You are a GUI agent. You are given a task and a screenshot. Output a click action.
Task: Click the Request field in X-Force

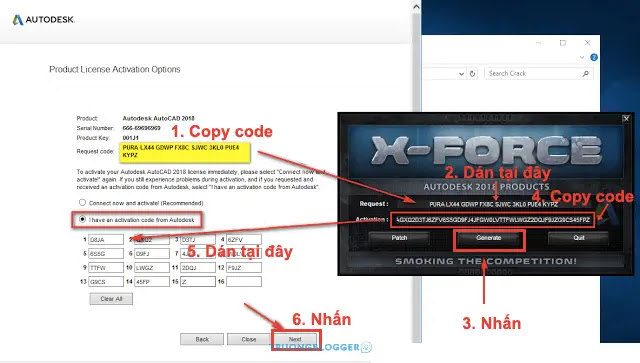point(493,204)
